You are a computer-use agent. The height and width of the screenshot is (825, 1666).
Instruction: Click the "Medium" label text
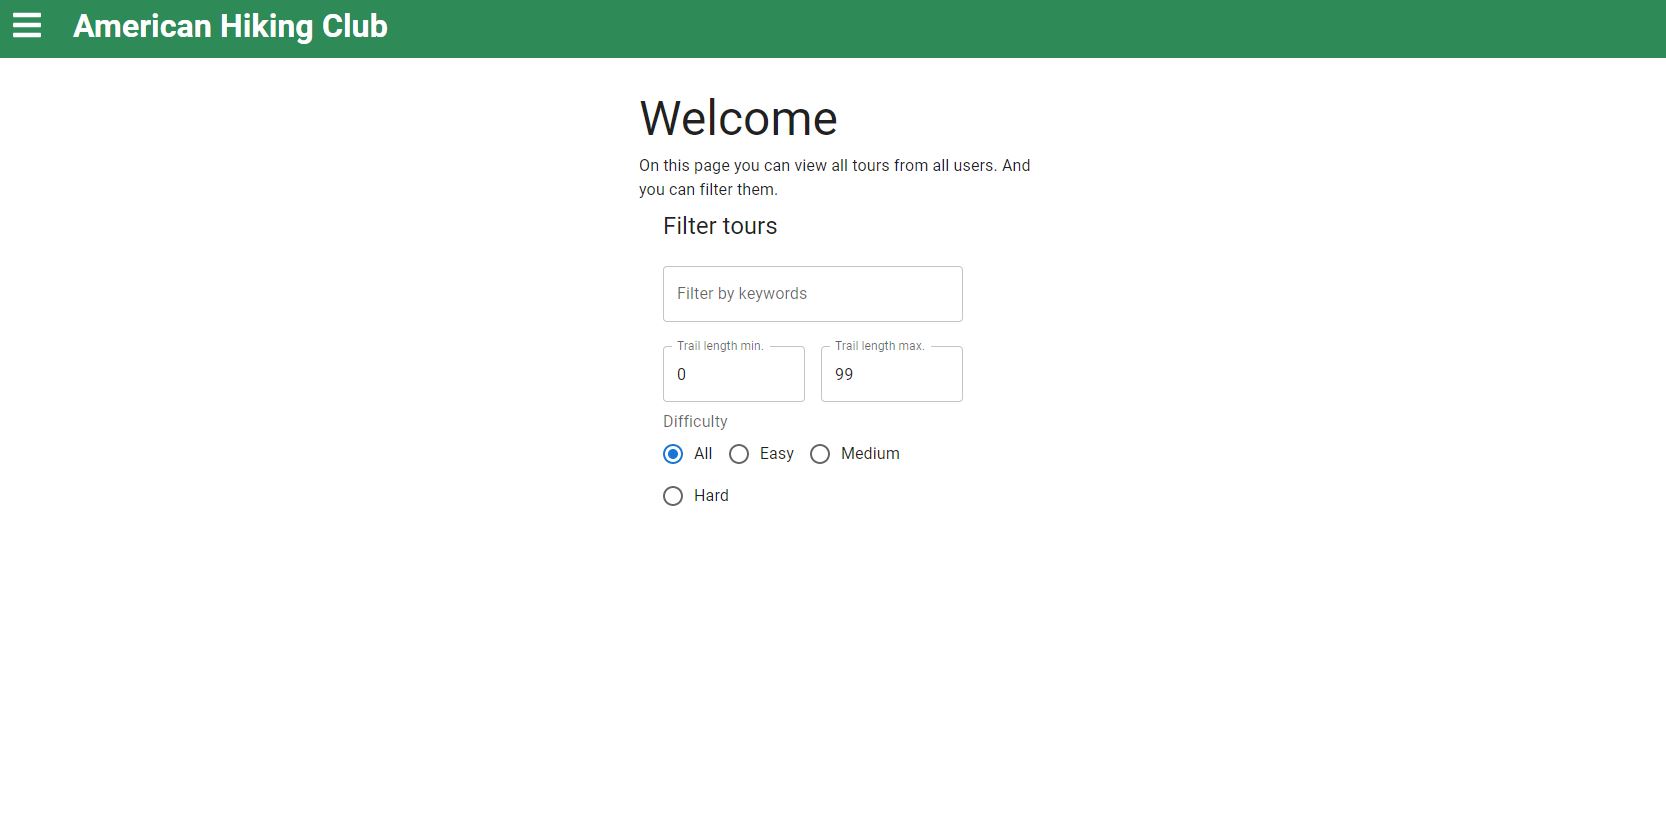870,454
